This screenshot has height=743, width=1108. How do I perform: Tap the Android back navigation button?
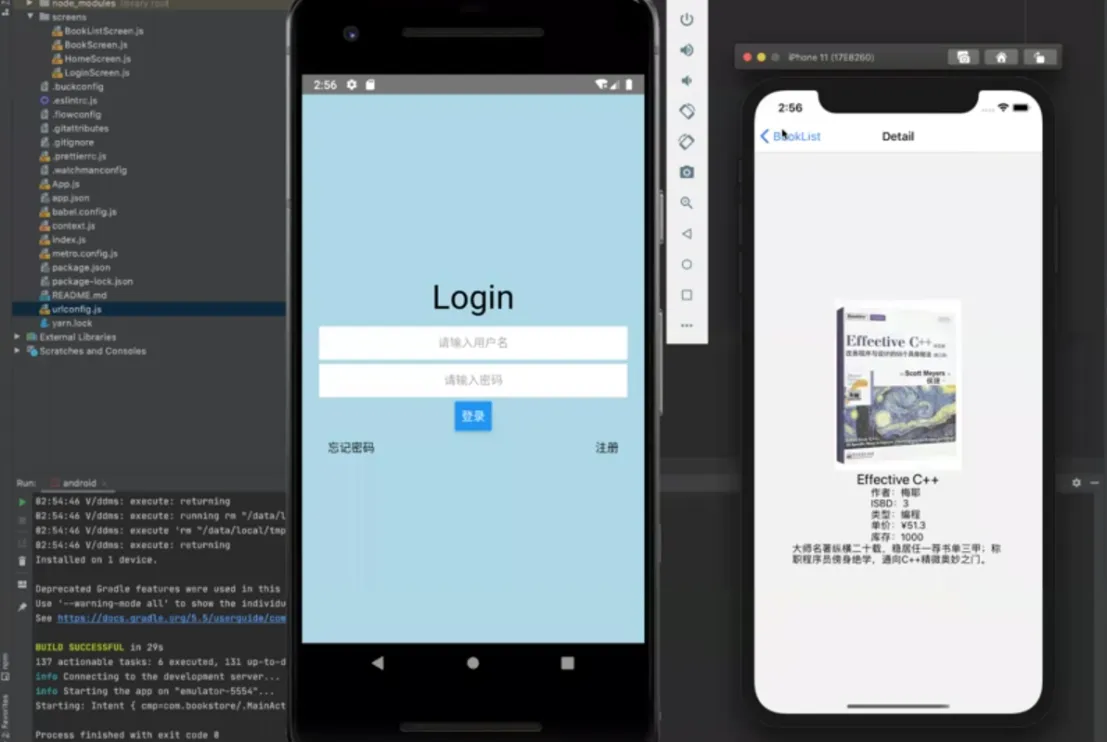378,663
